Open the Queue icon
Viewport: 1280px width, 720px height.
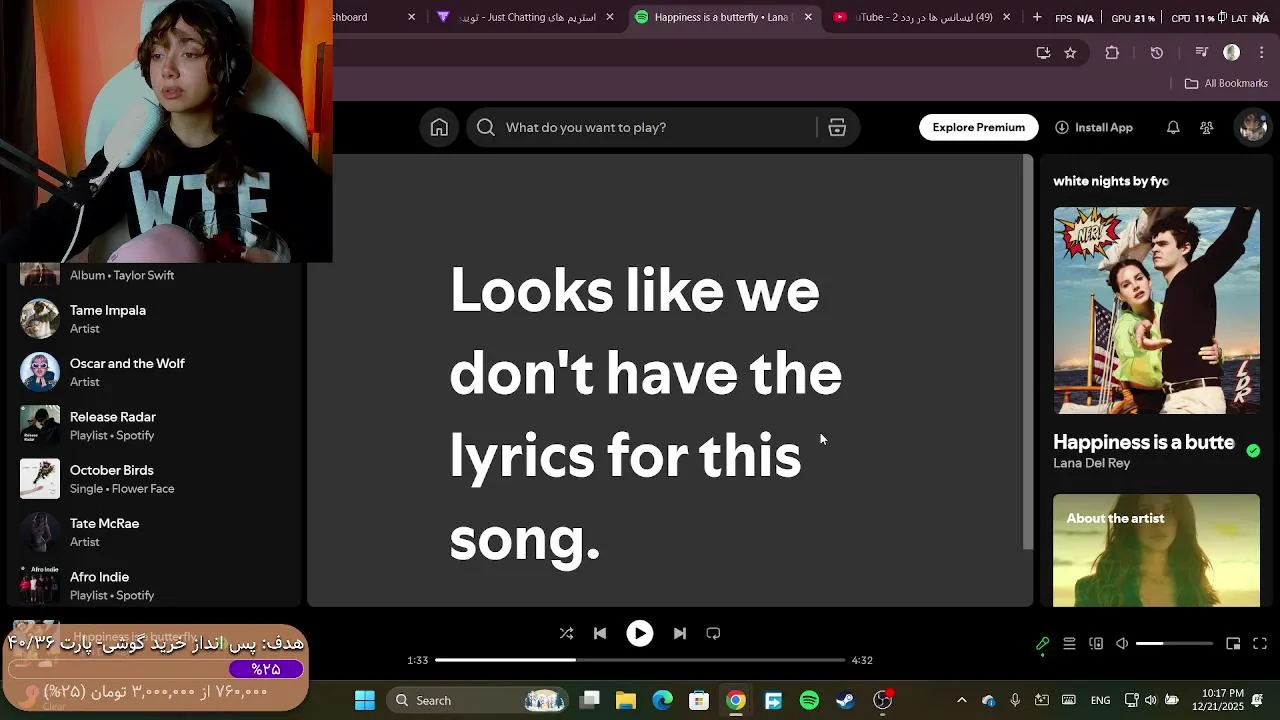1069,644
